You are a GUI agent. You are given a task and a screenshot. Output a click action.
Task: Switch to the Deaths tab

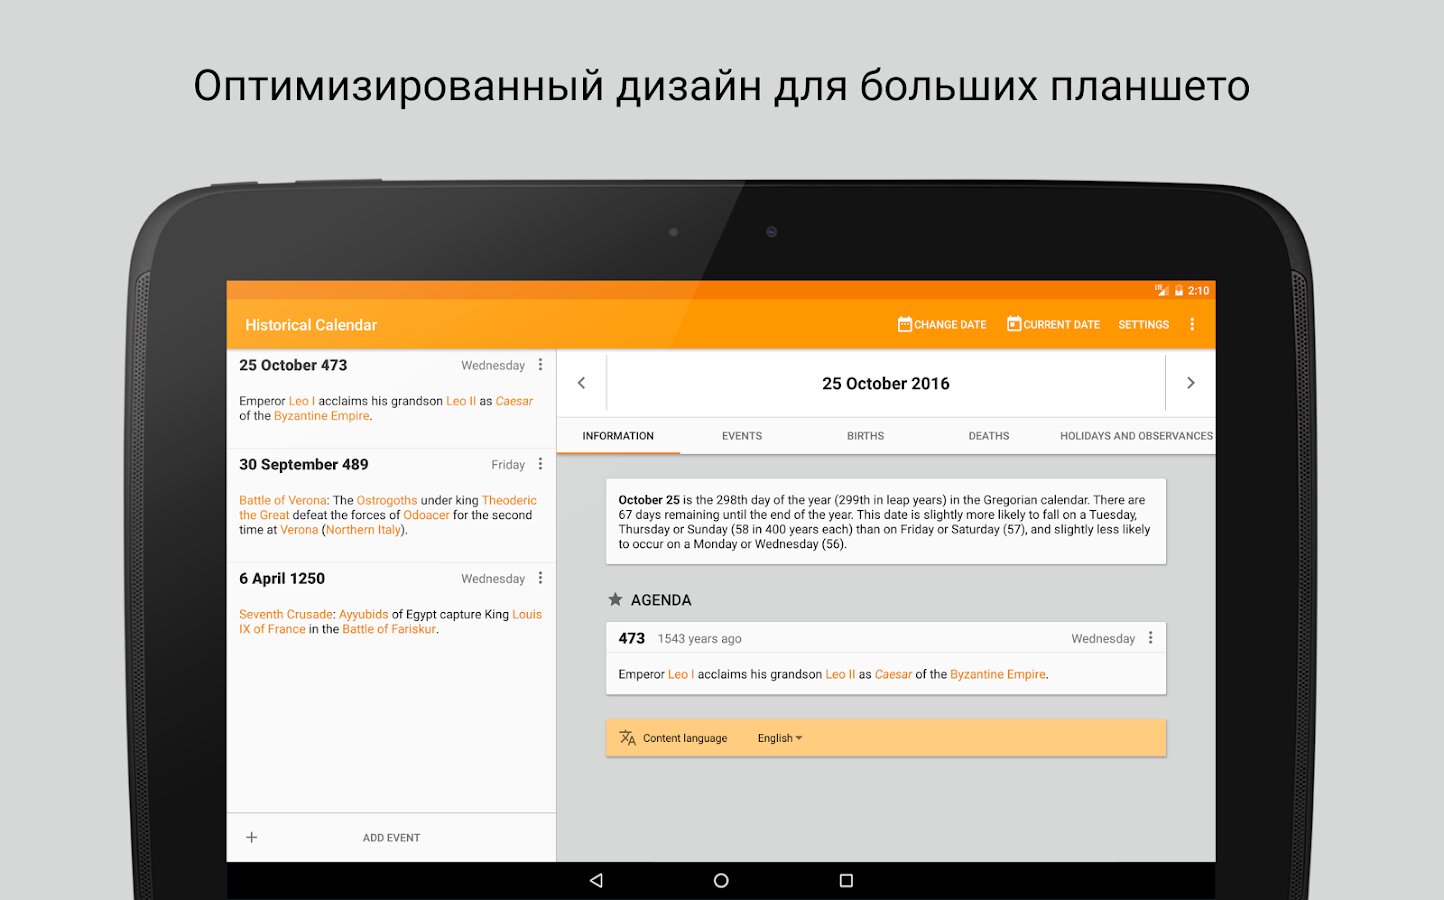tap(989, 436)
